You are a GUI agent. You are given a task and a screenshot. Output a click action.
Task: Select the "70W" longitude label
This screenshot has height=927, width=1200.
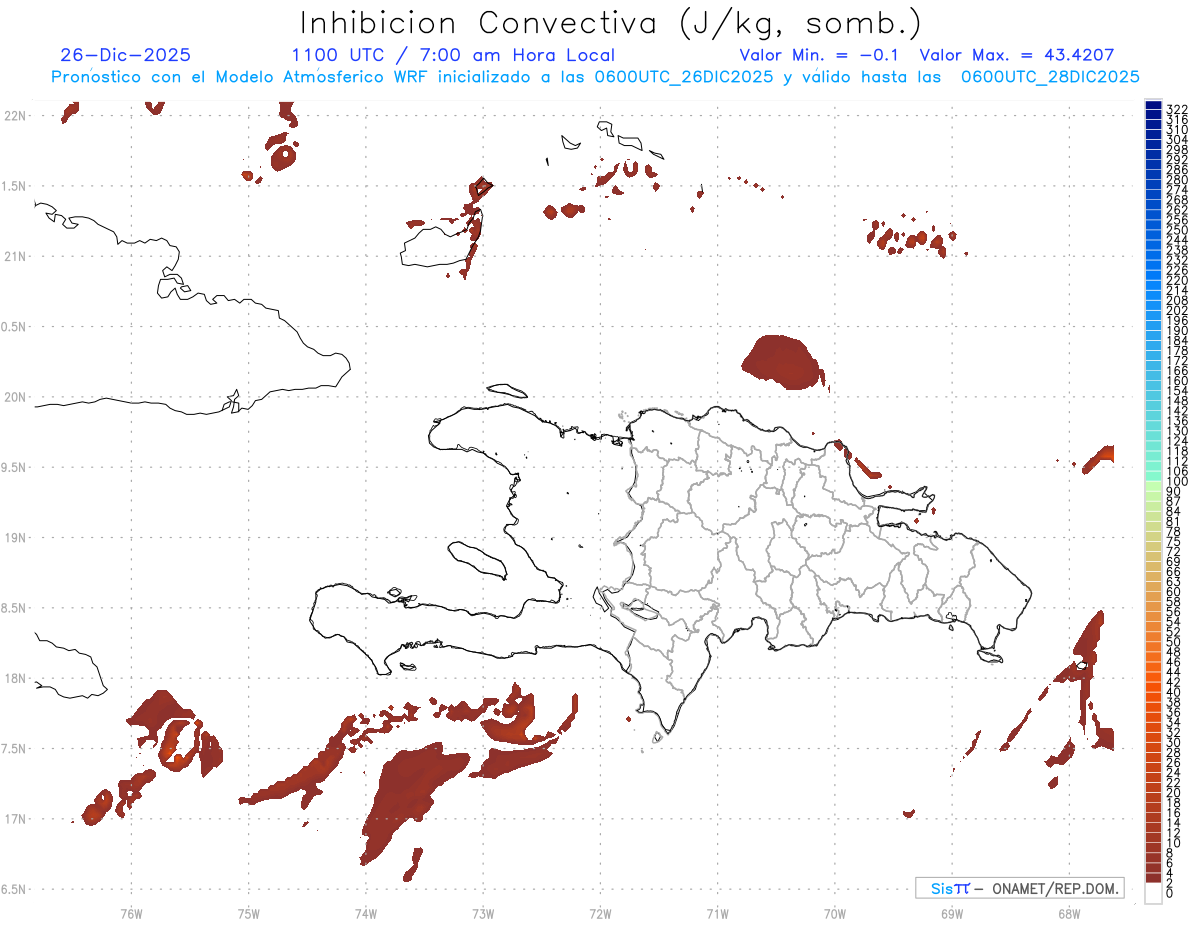[x=835, y=914]
